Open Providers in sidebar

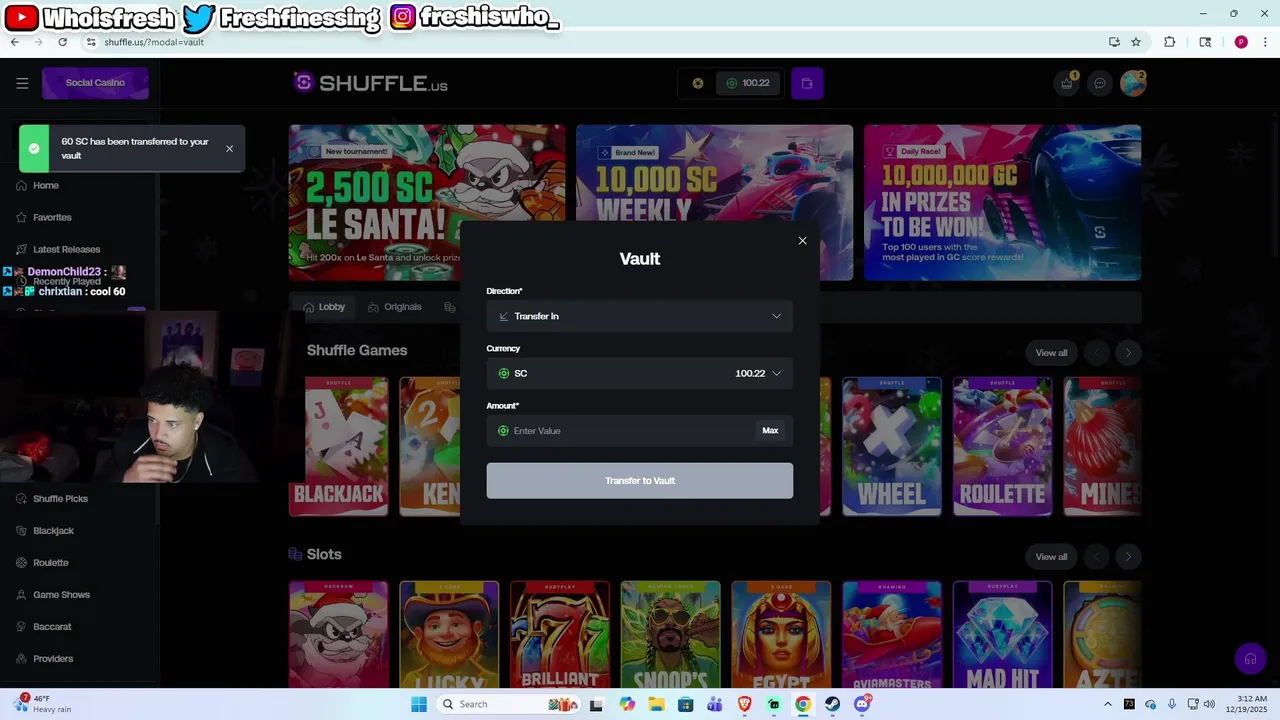52,659
